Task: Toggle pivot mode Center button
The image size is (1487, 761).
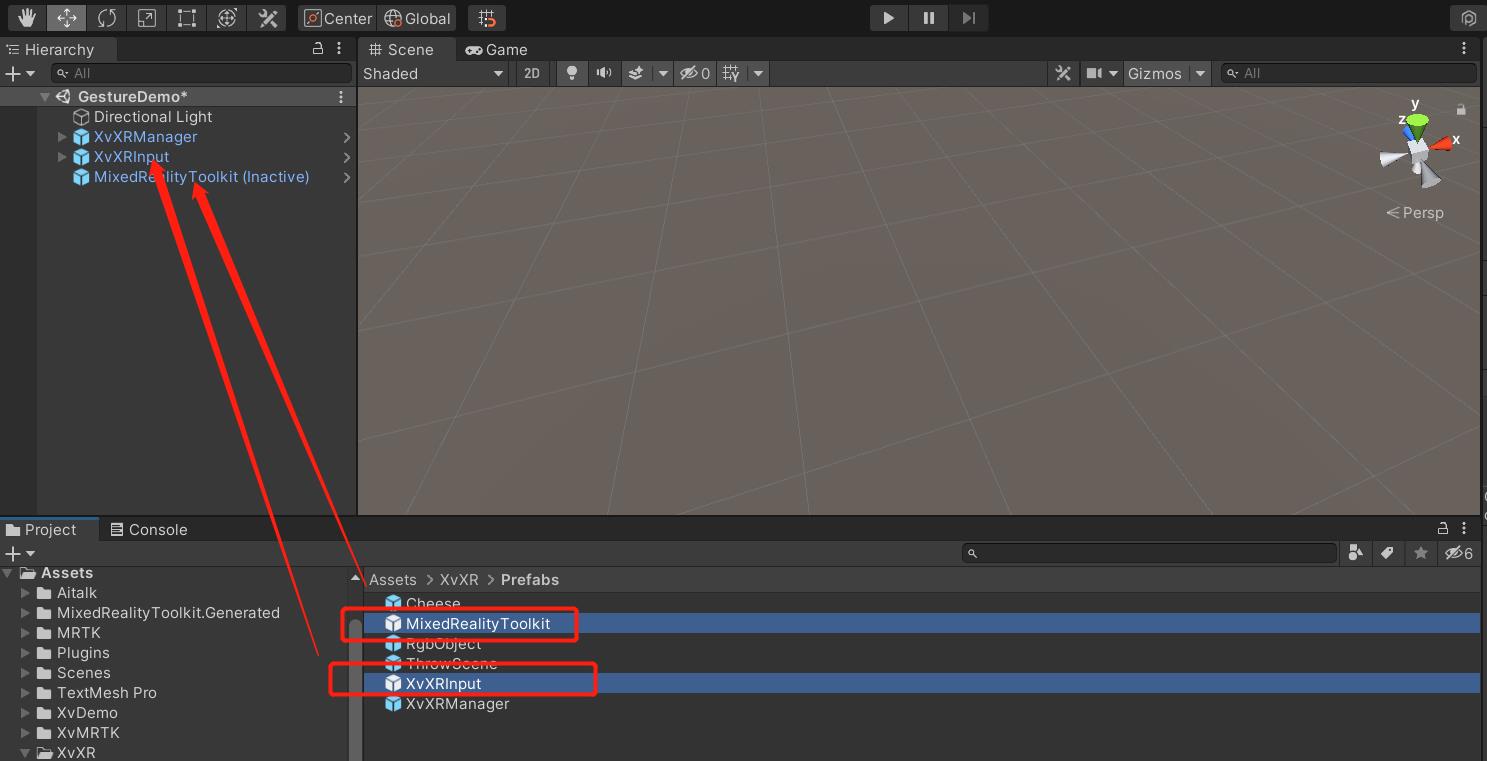Action: tap(338, 18)
